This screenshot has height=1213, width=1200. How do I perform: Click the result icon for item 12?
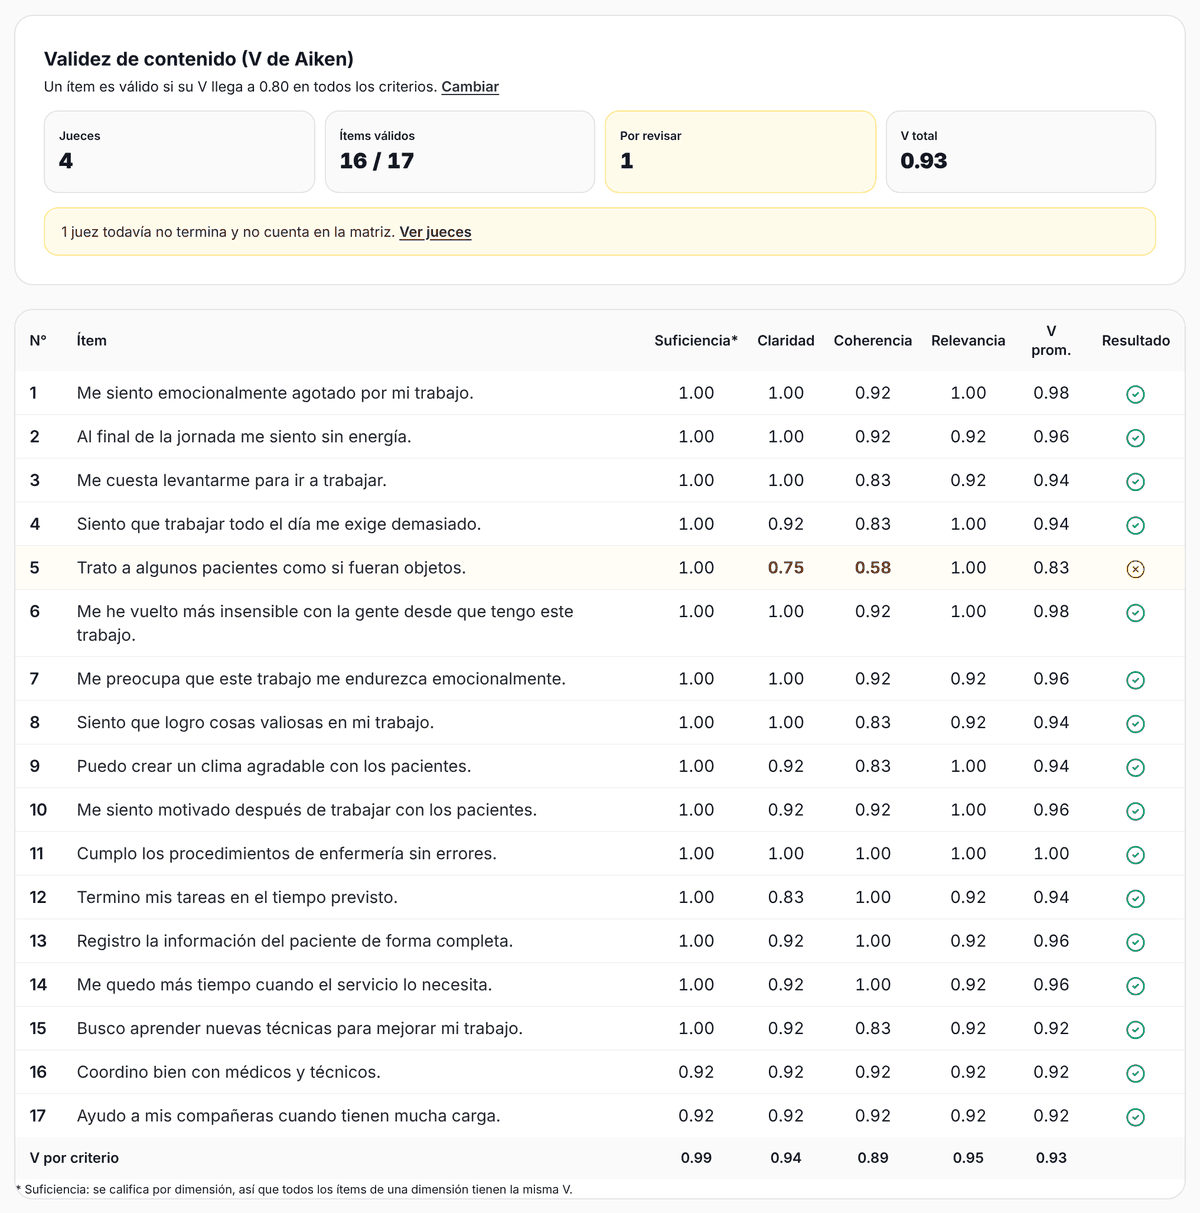[1135, 899]
